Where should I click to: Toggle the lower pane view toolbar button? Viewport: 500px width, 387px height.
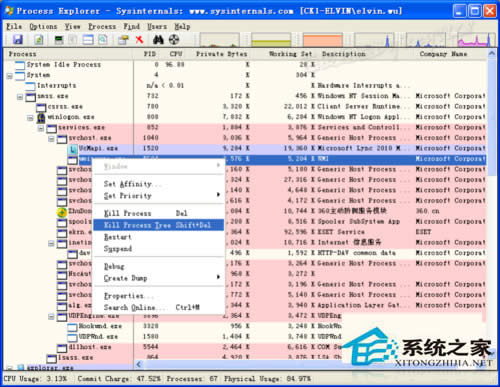pyautogui.click(x=88, y=40)
